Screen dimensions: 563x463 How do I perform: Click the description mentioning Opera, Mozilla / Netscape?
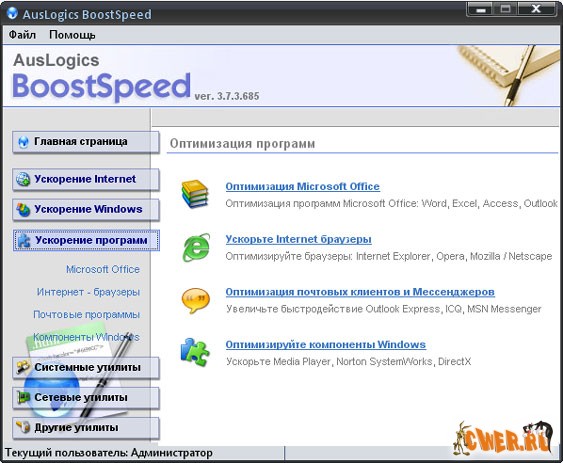click(388, 256)
